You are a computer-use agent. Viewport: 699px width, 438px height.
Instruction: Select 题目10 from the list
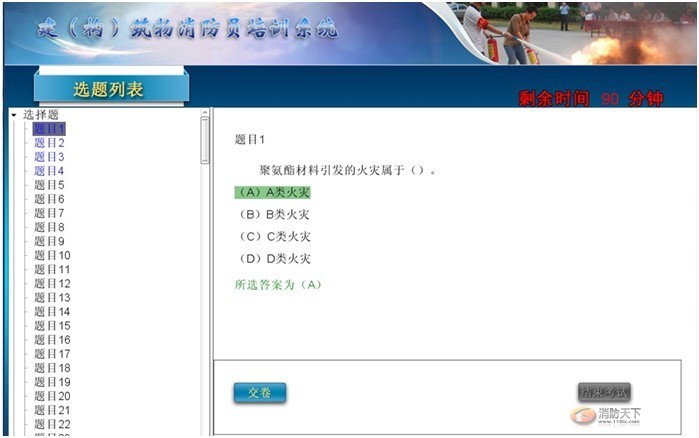point(52,255)
